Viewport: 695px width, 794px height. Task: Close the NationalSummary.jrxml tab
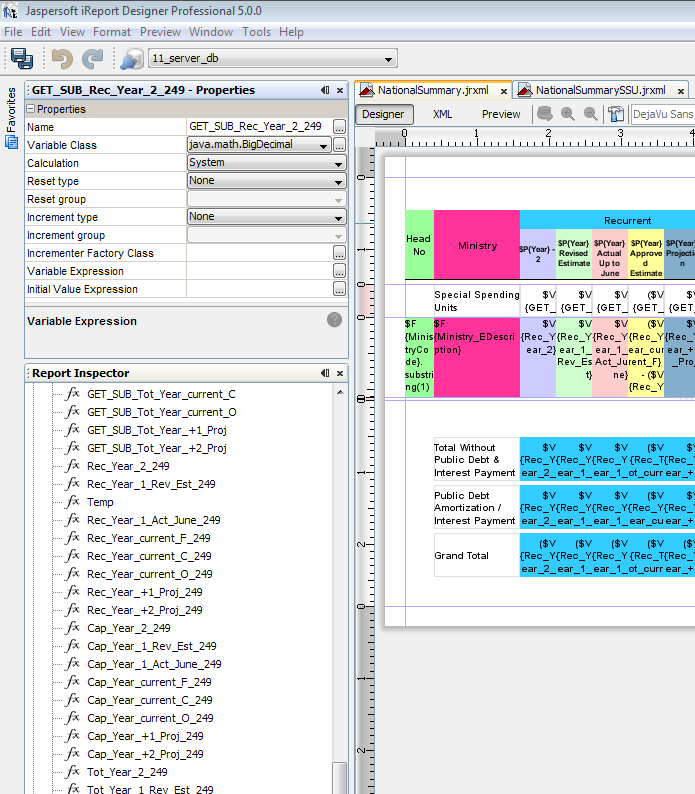[x=504, y=91]
